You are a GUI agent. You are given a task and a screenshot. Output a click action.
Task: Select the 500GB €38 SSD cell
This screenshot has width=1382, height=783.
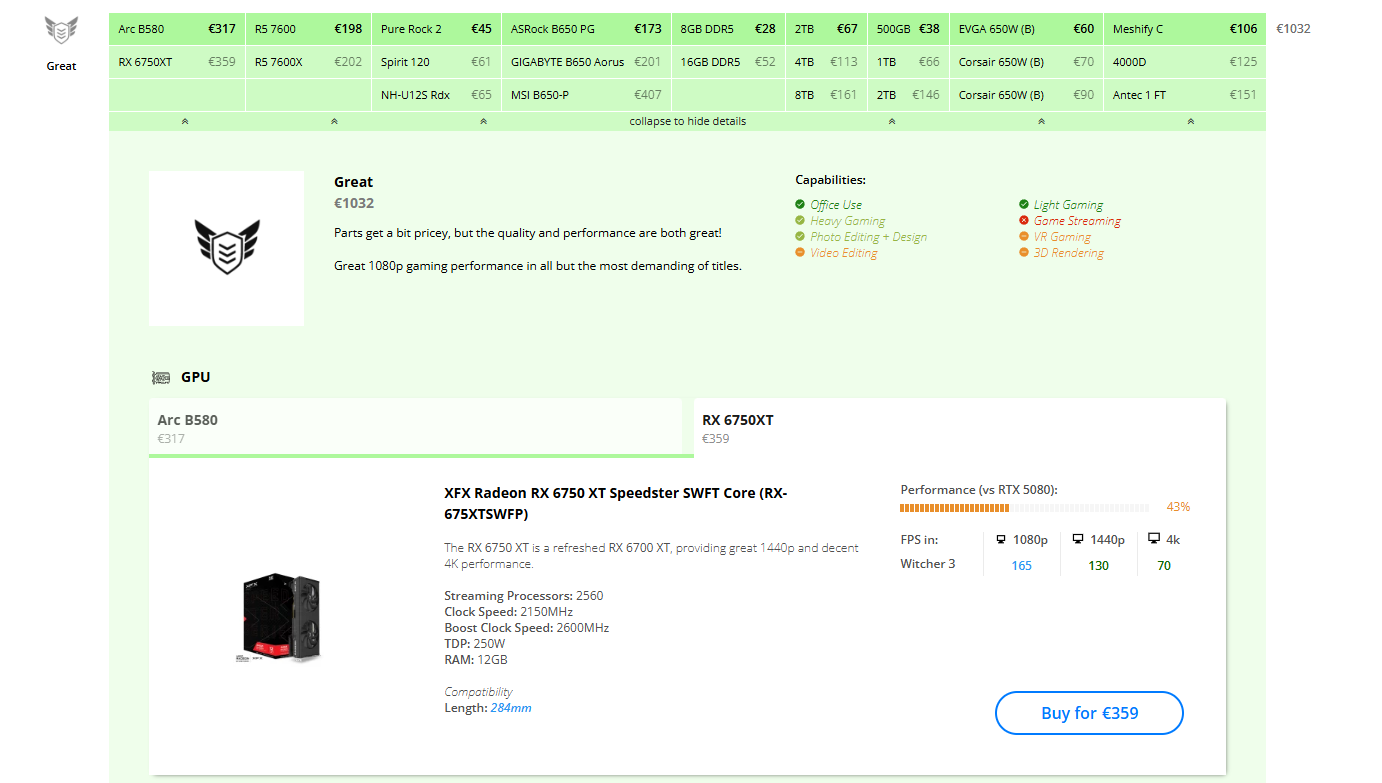point(908,29)
